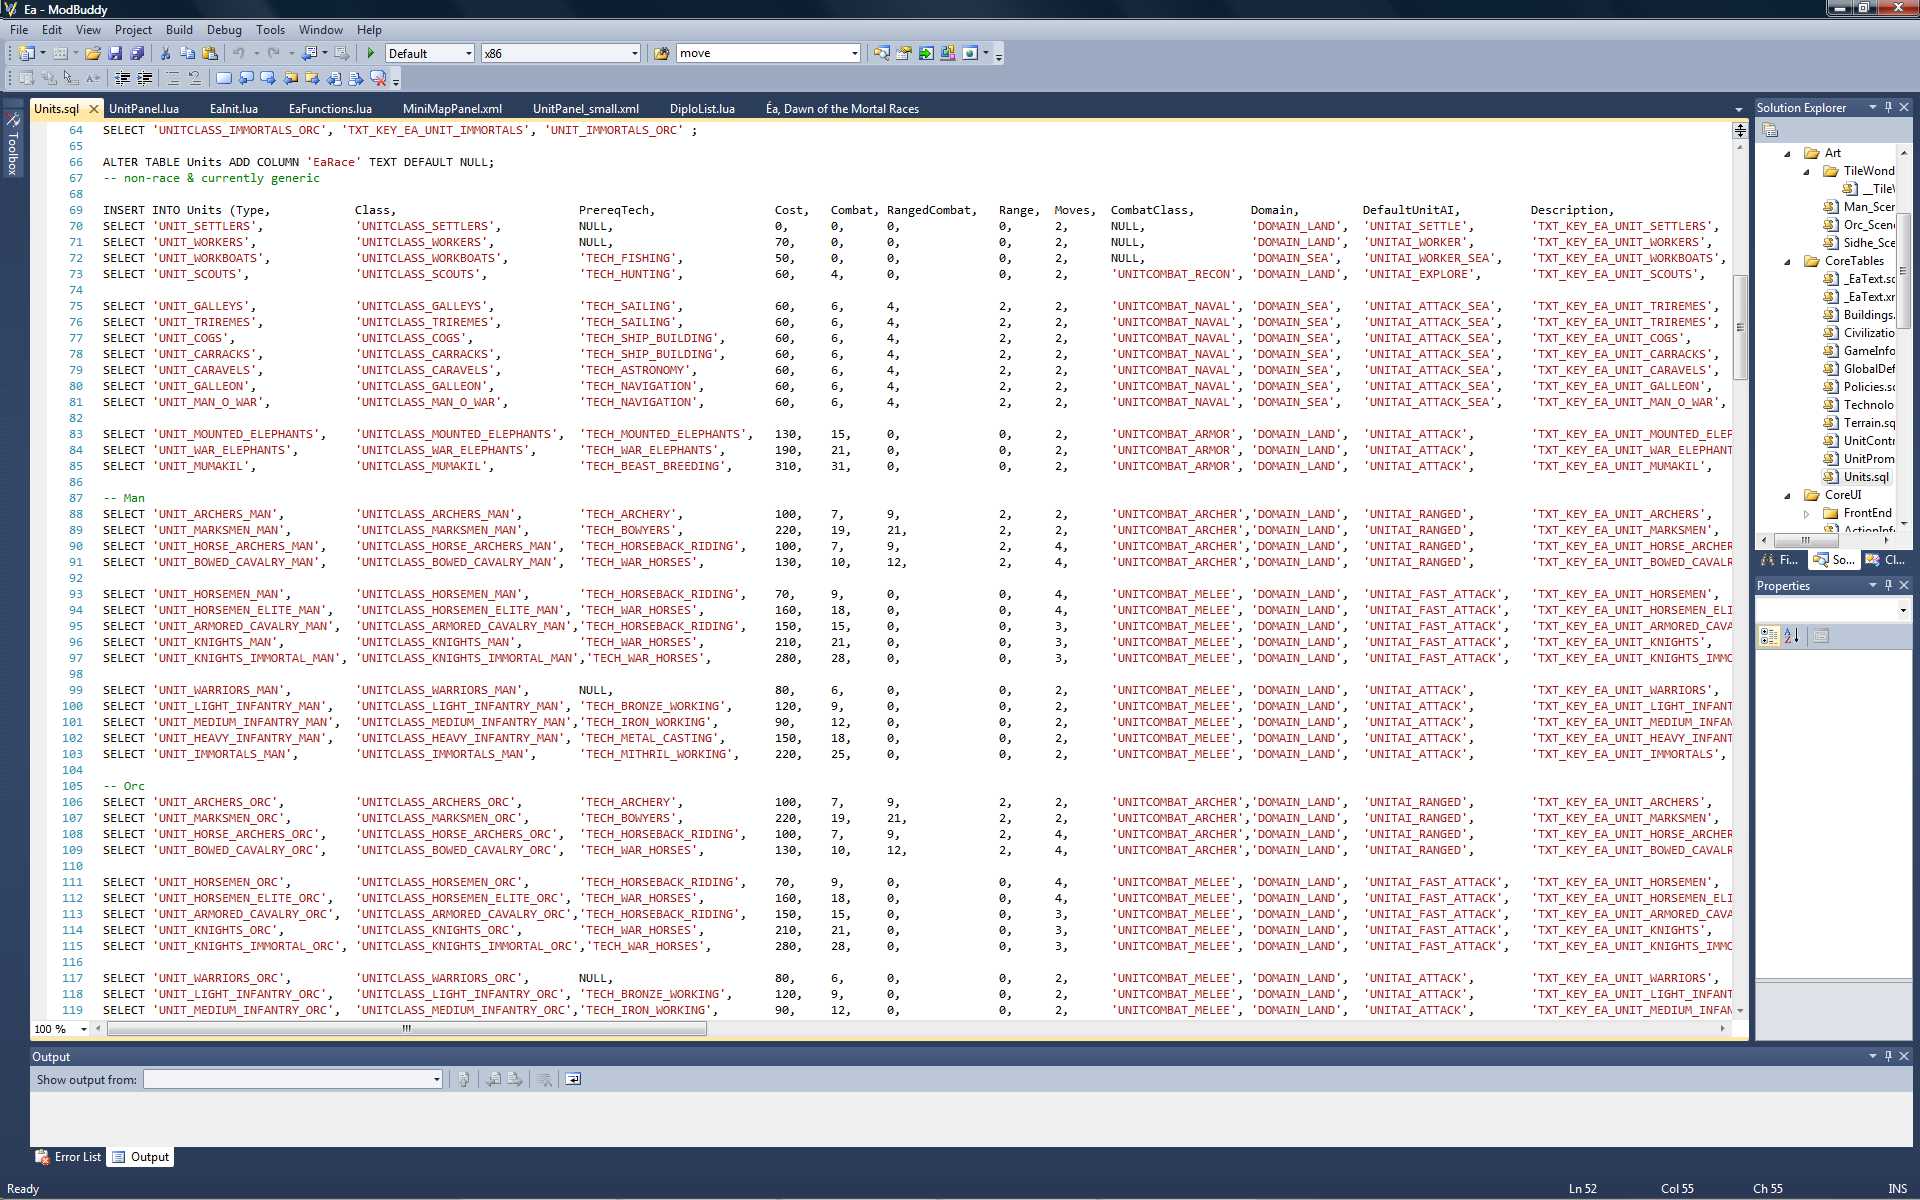
Task: Click the Next Bookmark icon
Action: point(268,78)
